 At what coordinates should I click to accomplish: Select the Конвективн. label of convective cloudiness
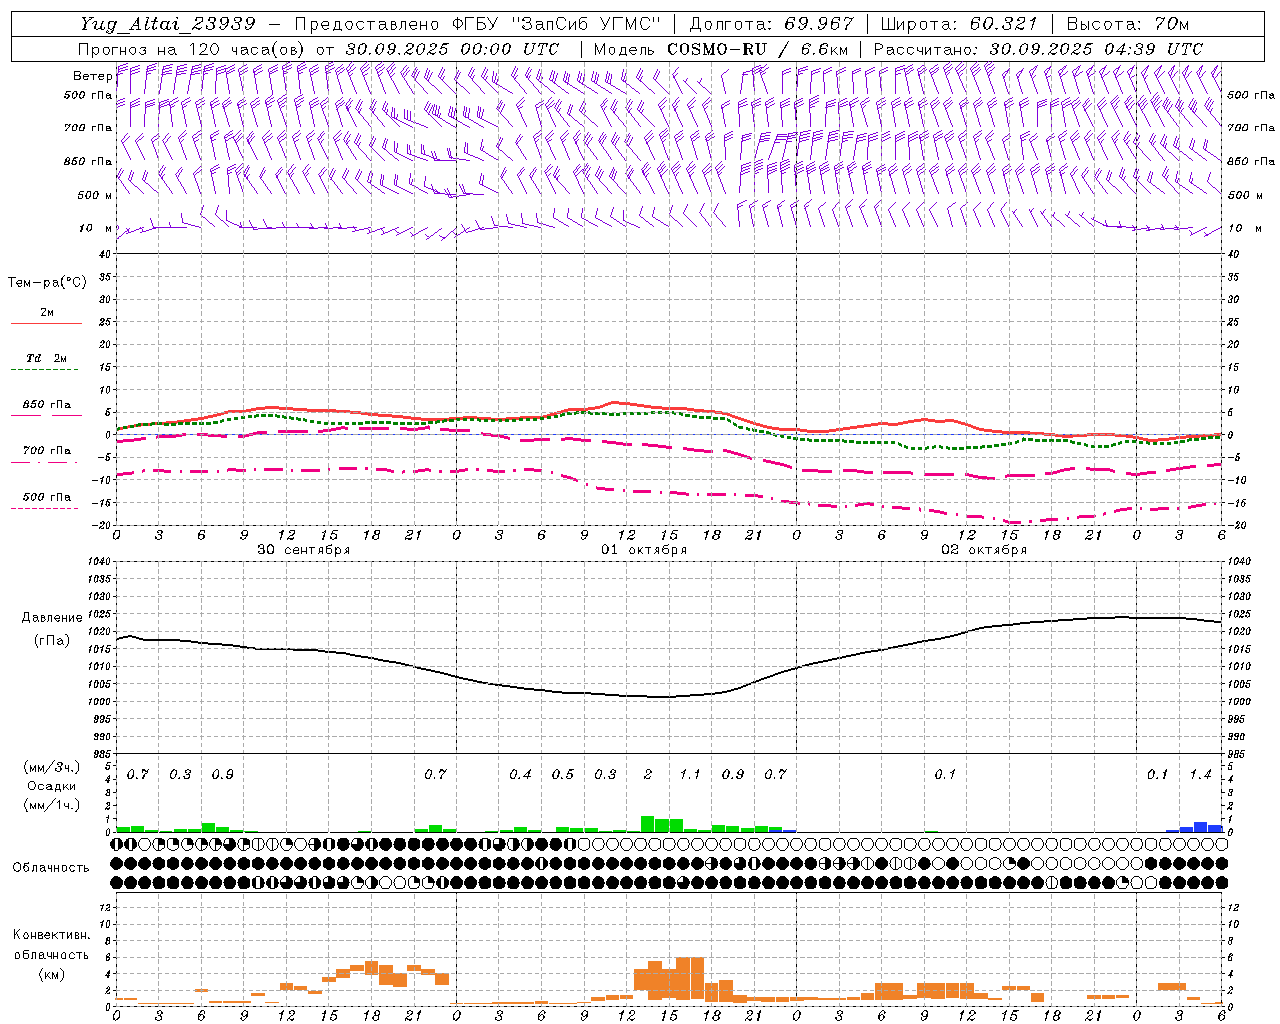[51, 935]
